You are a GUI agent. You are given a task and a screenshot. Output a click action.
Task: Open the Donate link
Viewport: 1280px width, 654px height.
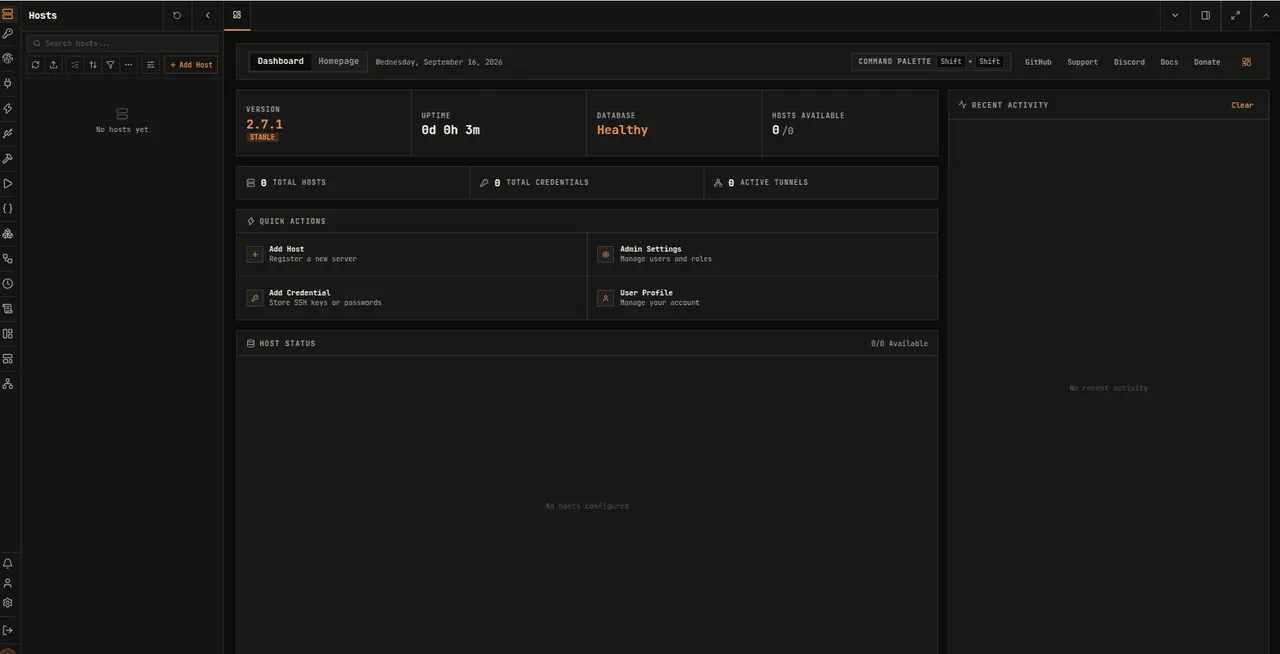[x=1207, y=62]
